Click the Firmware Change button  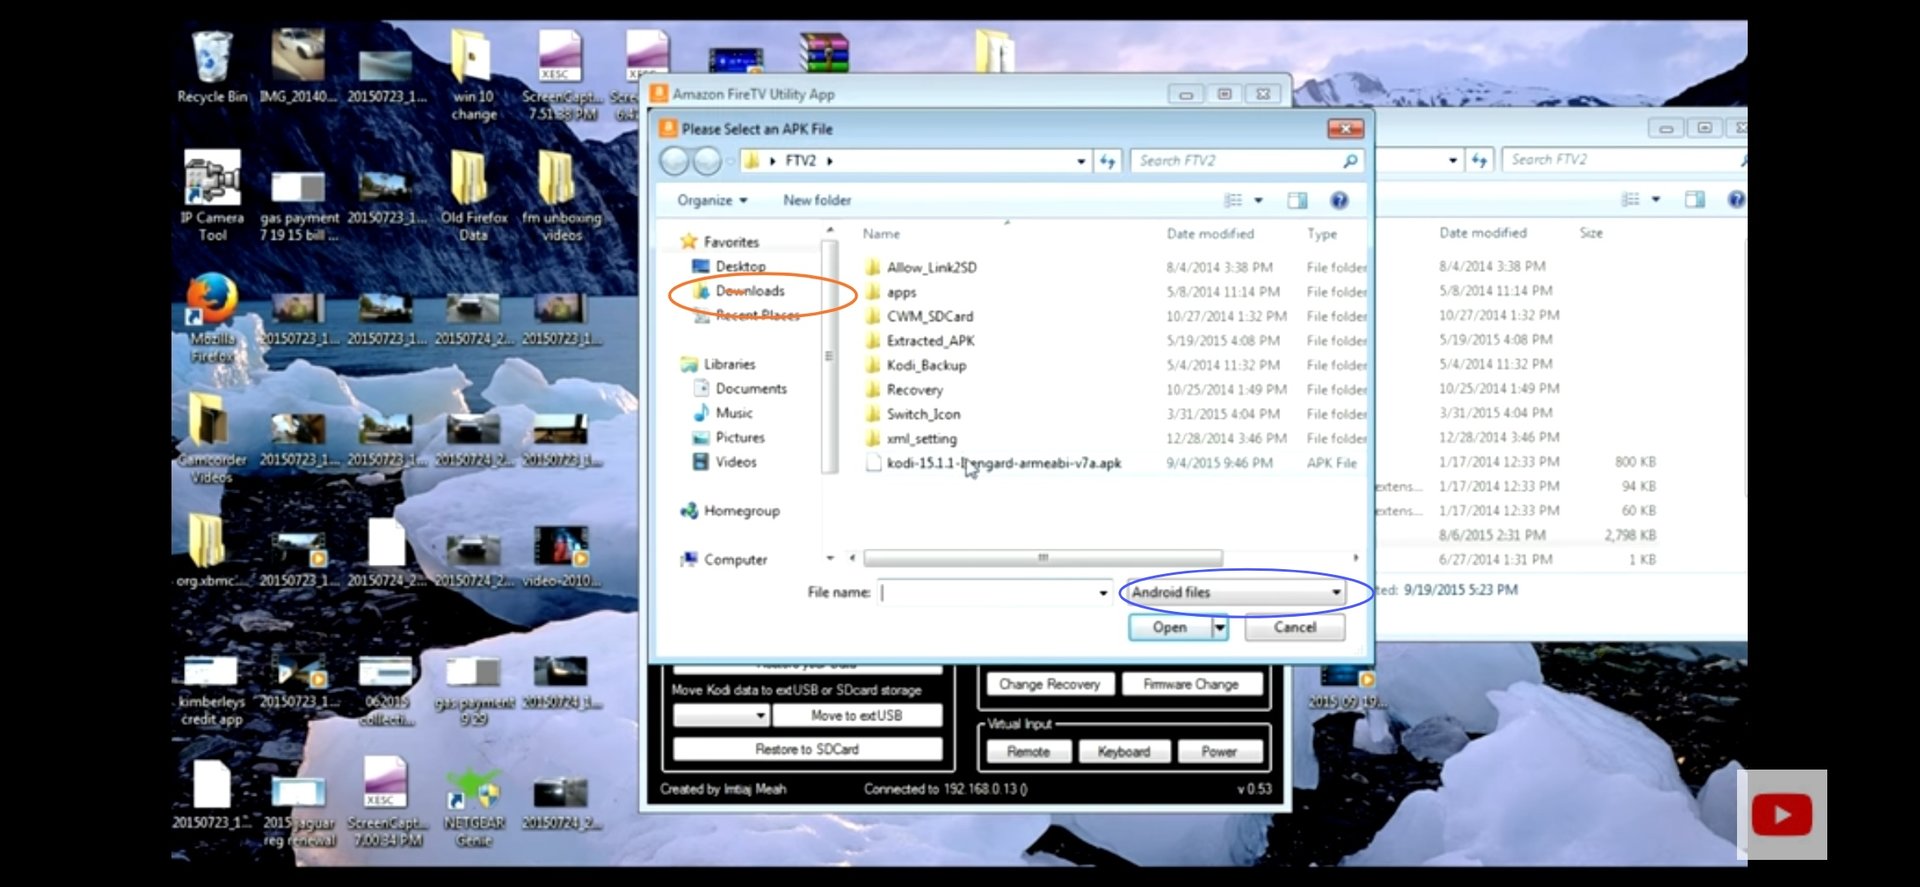point(1190,684)
